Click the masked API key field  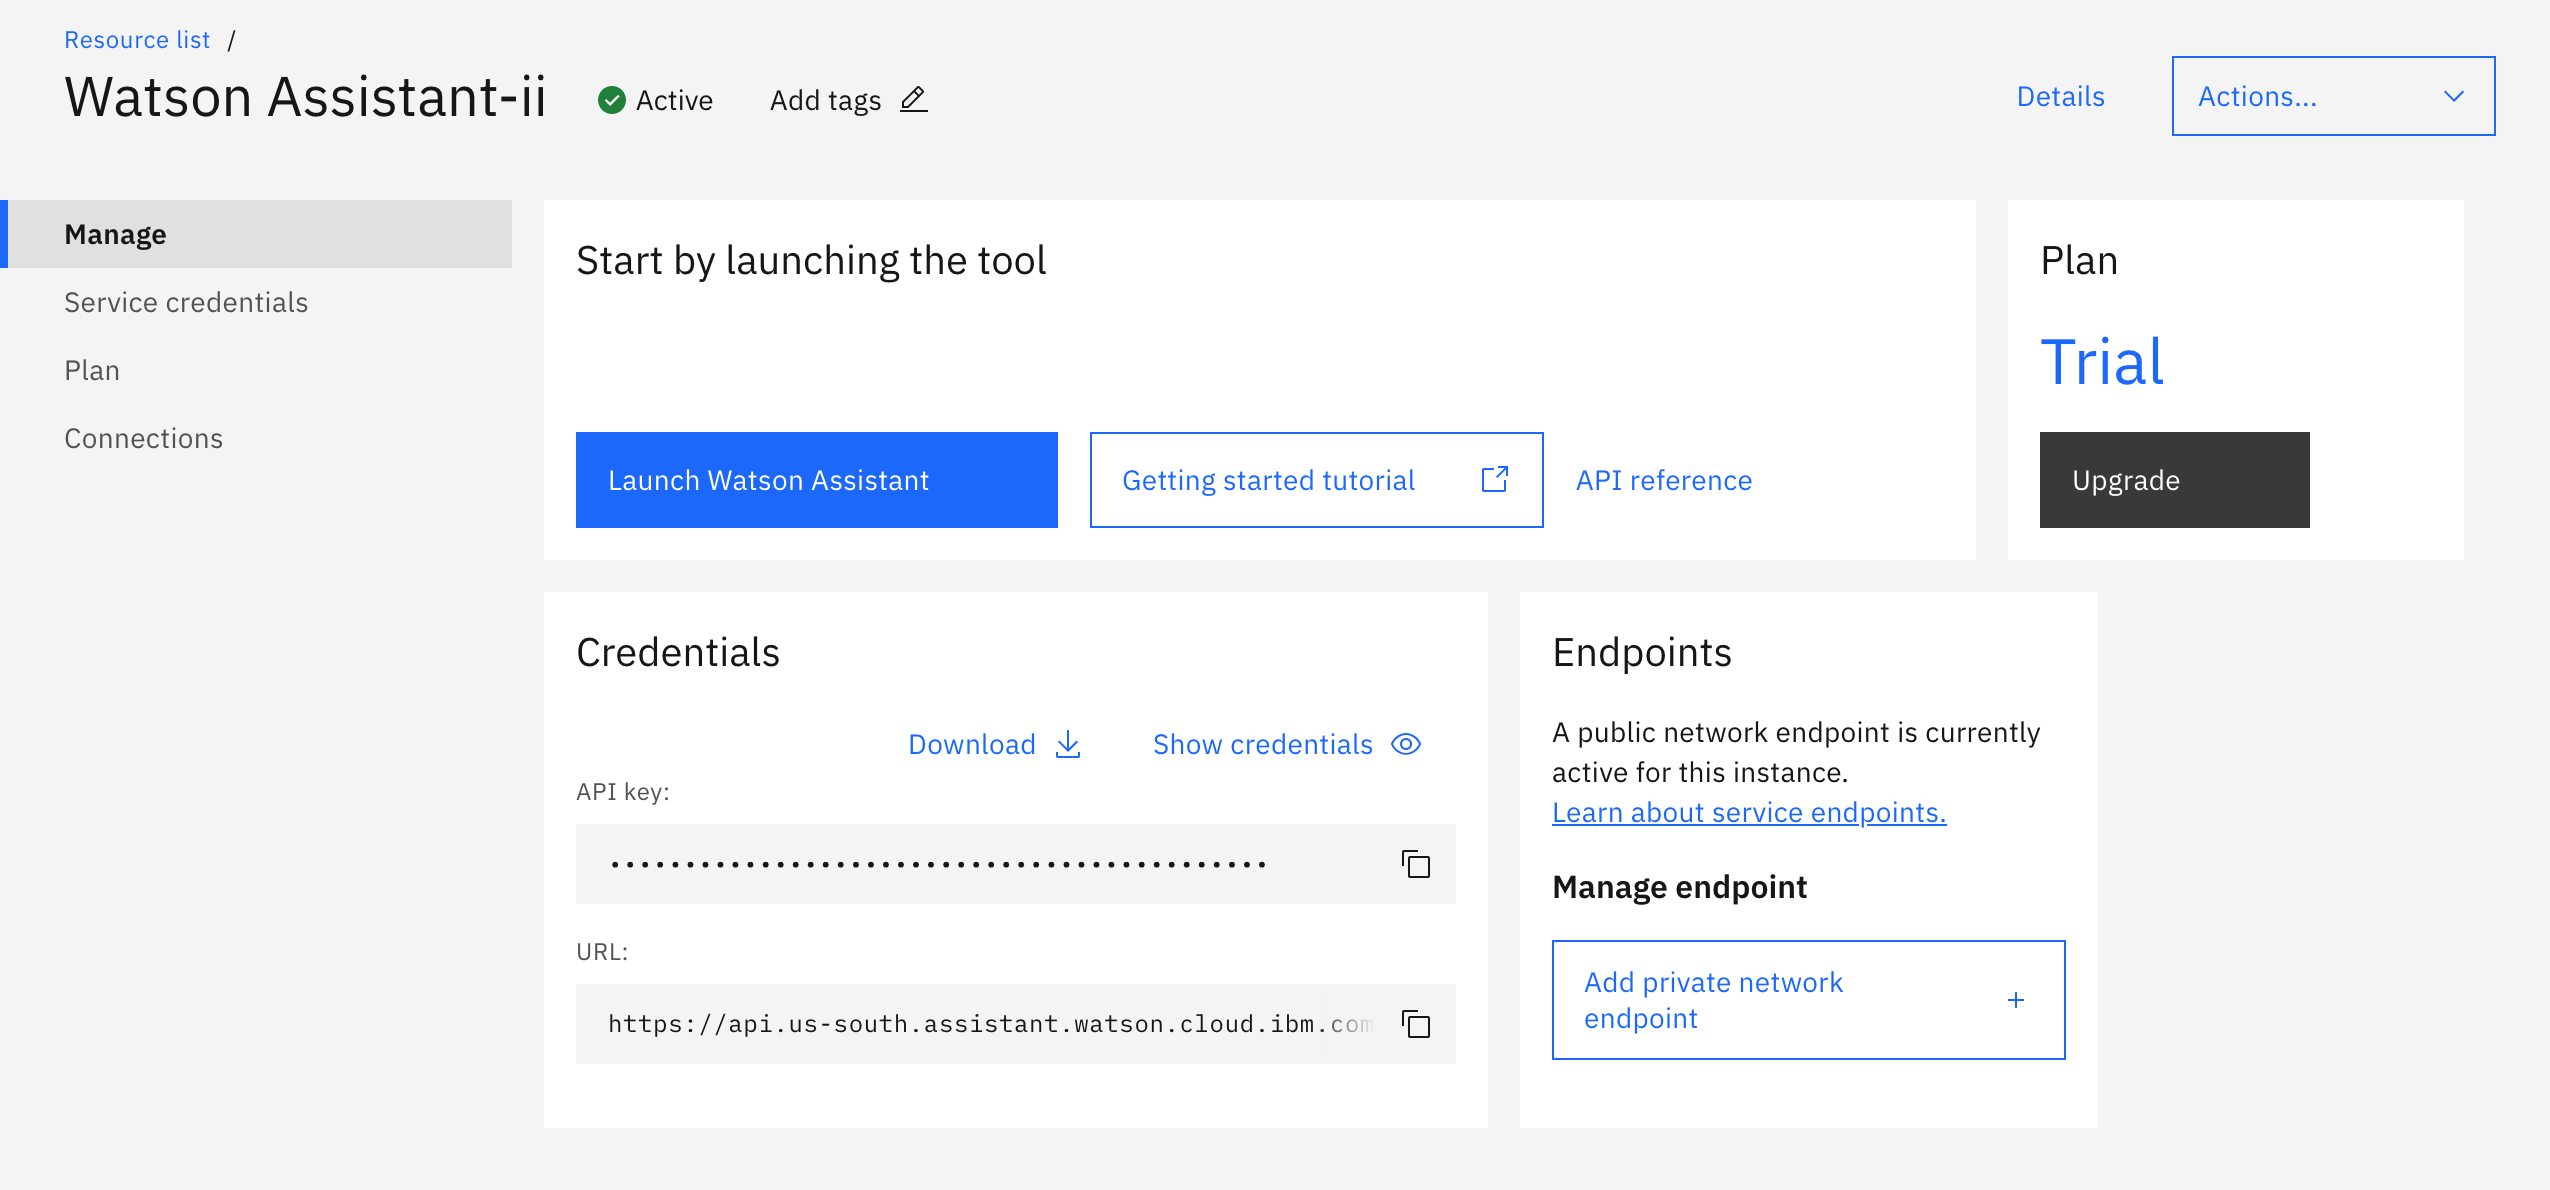coord(938,864)
